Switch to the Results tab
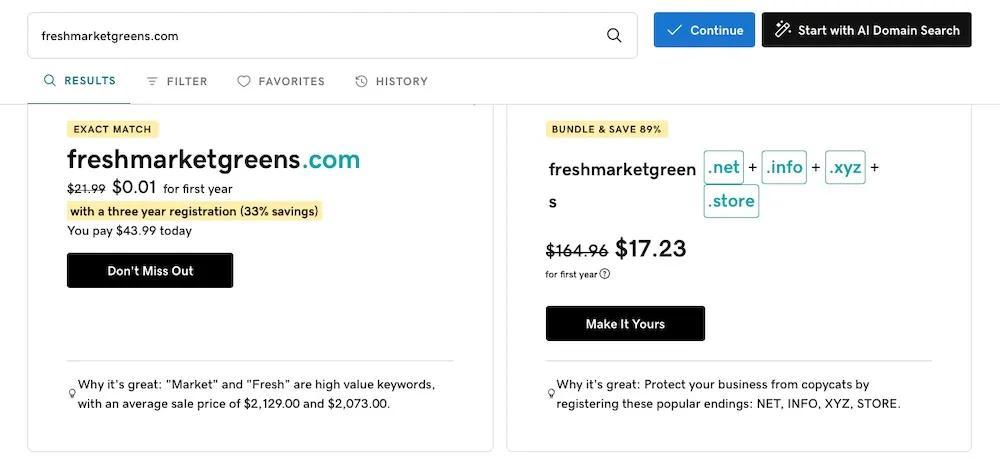 click(79, 81)
